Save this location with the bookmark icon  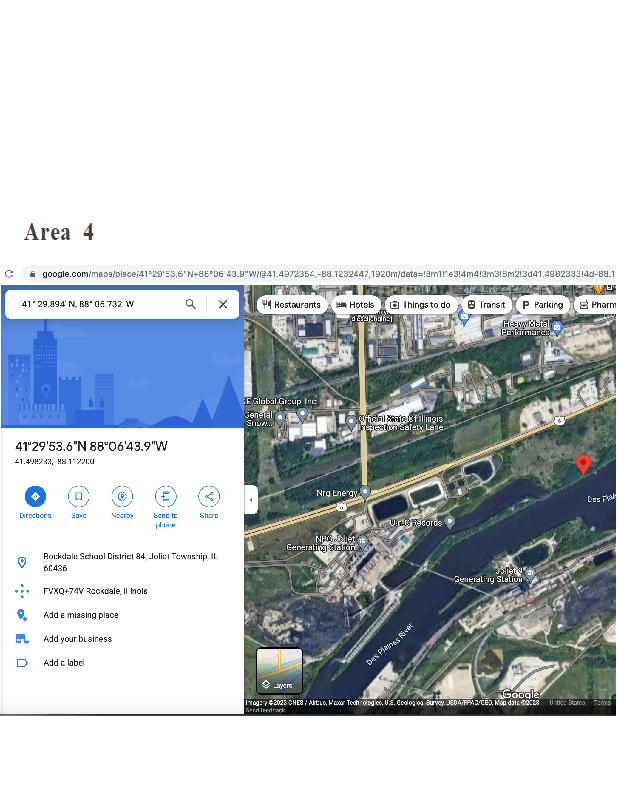(x=78, y=496)
